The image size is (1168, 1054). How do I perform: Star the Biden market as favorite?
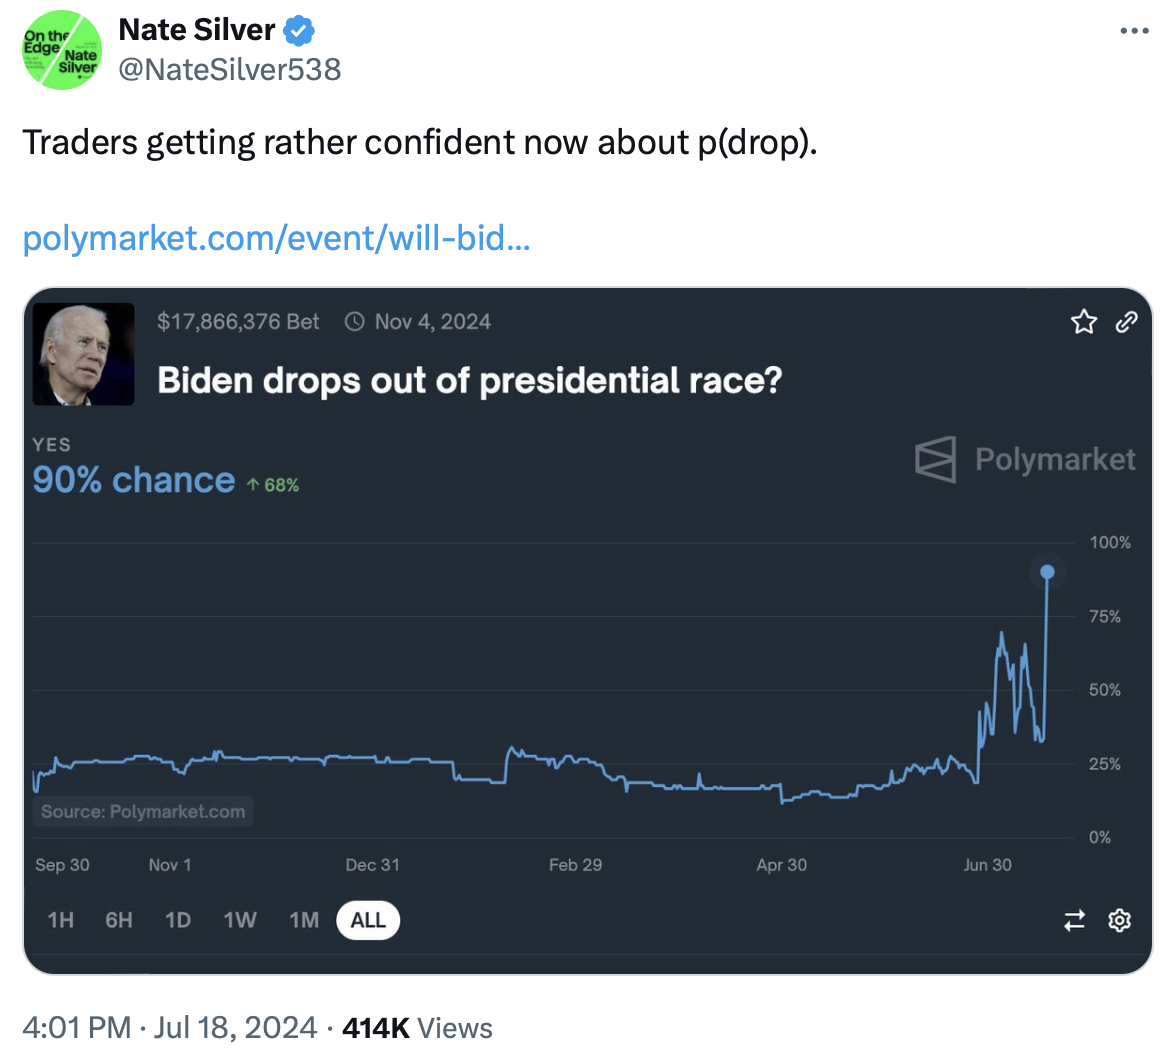coord(1084,321)
